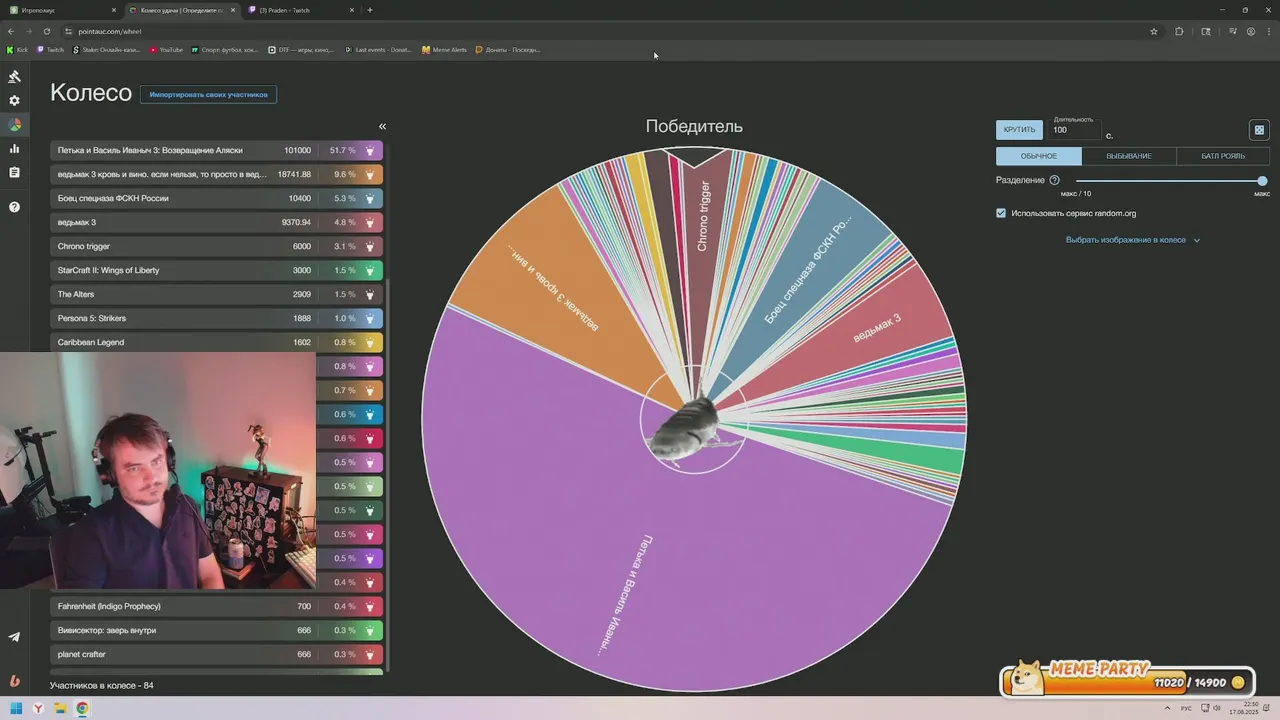Highlight icon for Chrono trigger row
The width and height of the screenshot is (1280, 720).
point(370,246)
